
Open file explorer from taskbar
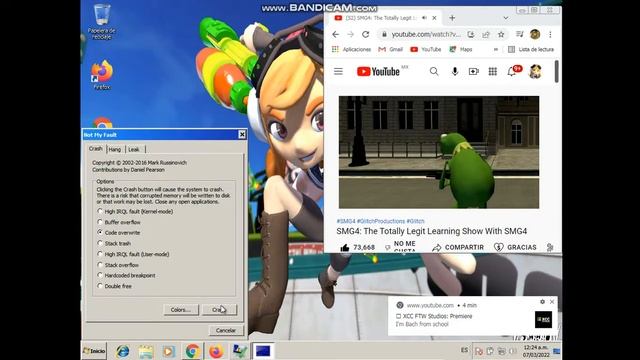coord(146,351)
